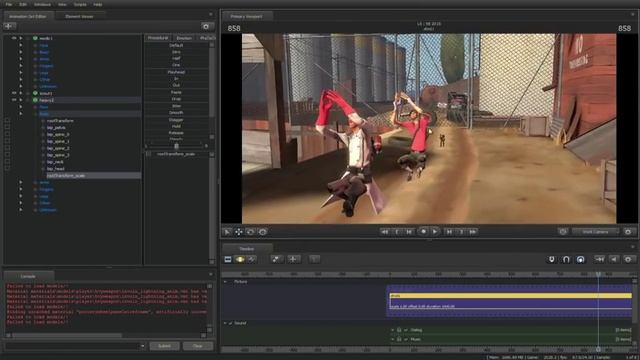
Task: Click the console Clear button
Action: [x=198, y=346]
